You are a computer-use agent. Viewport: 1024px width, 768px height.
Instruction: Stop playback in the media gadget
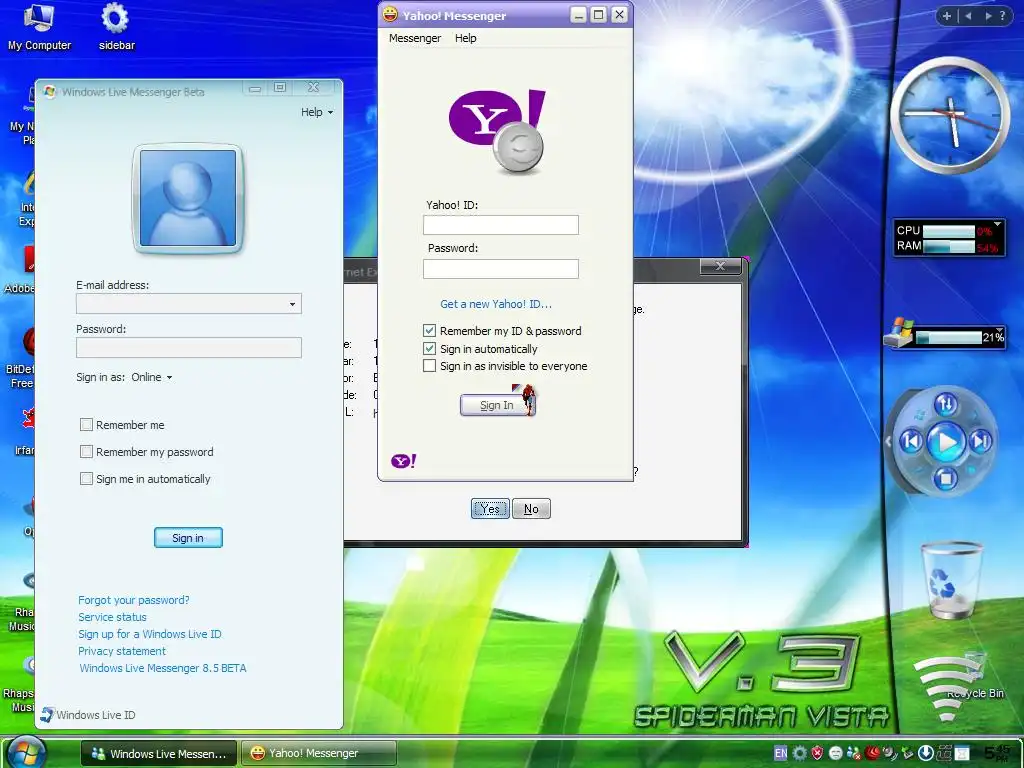[x=946, y=479]
